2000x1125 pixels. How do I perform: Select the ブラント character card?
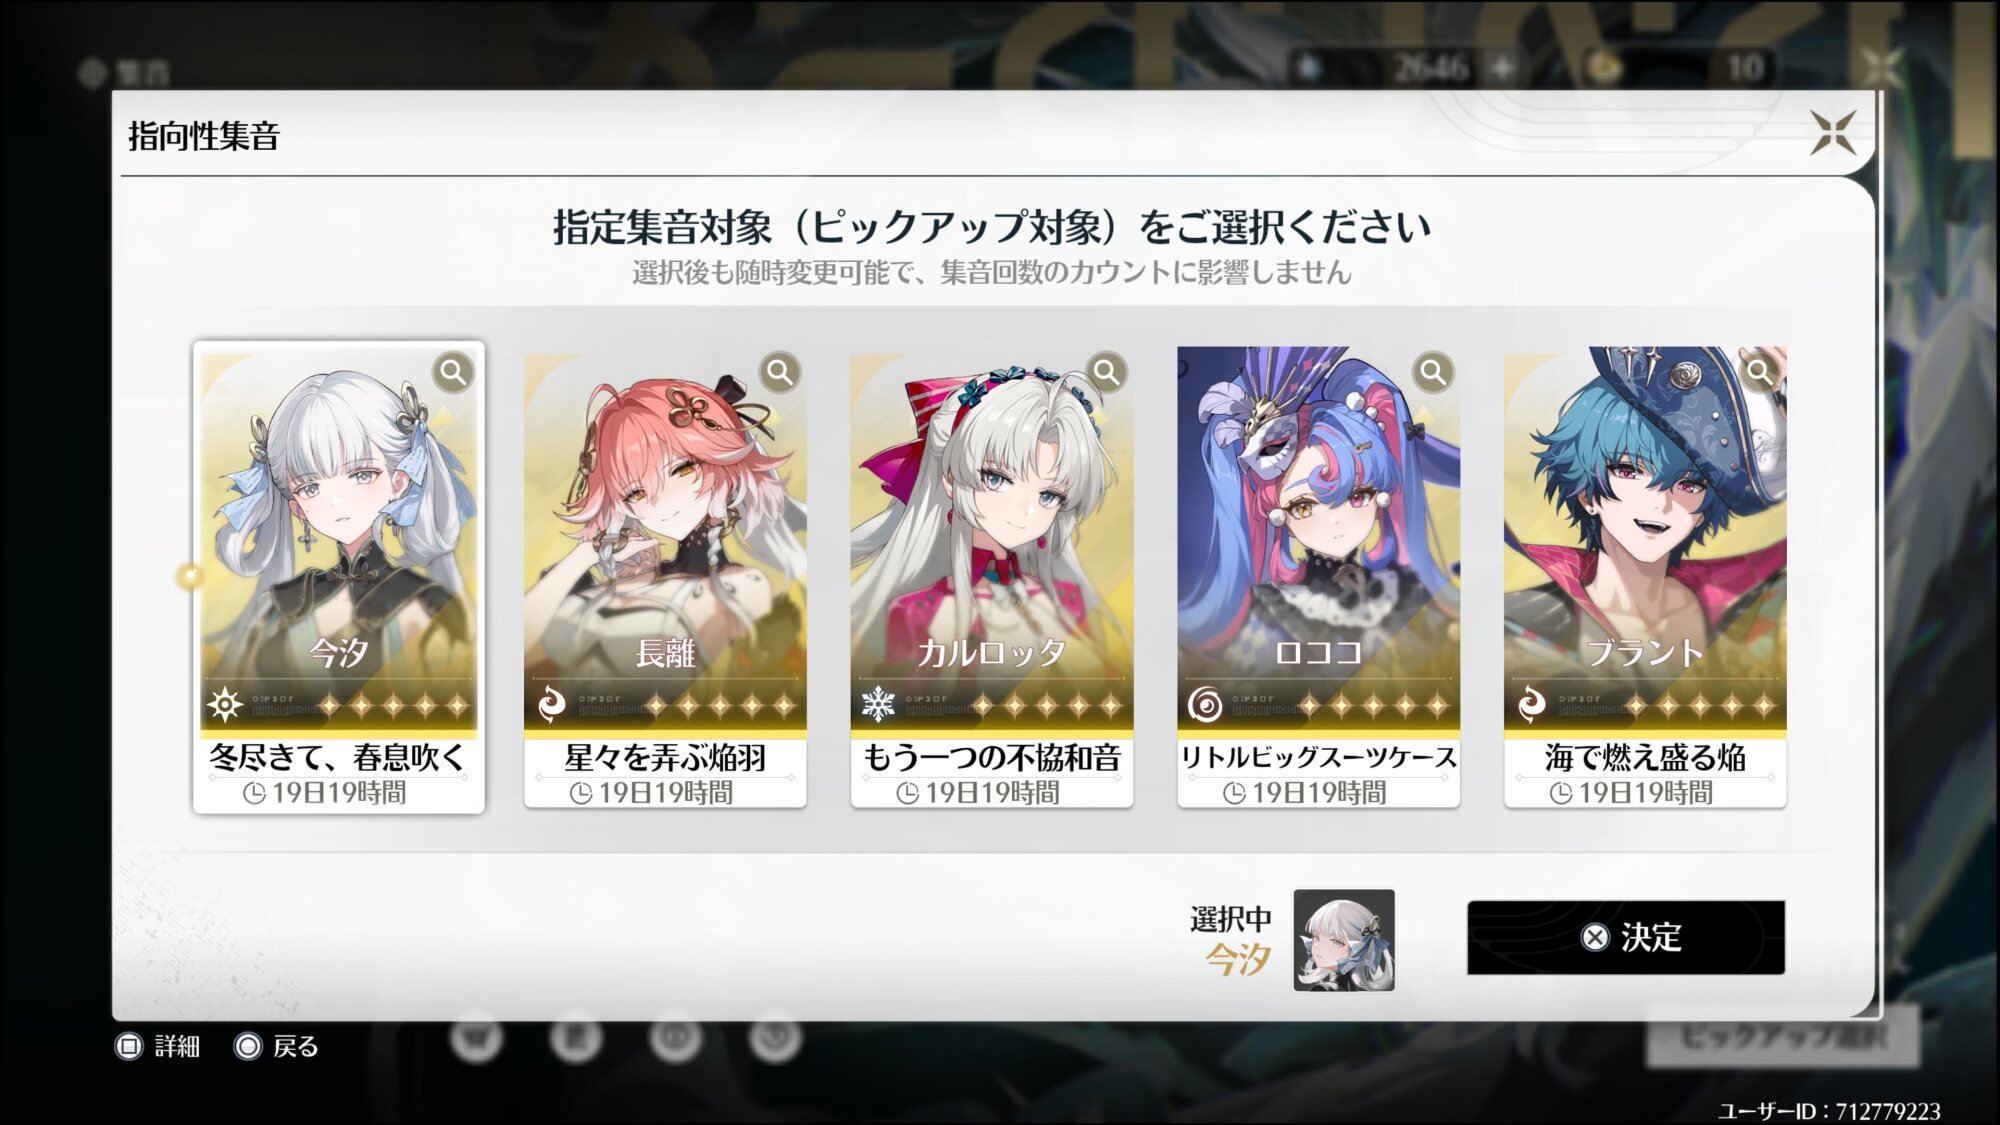pos(1645,577)
